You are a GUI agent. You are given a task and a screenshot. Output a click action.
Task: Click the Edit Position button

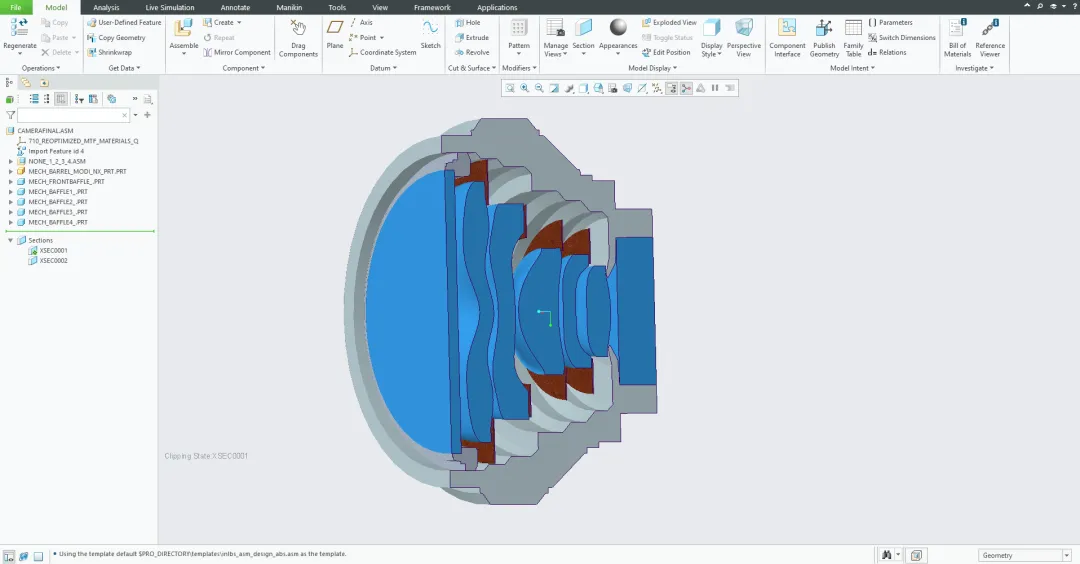pos(665,52)
